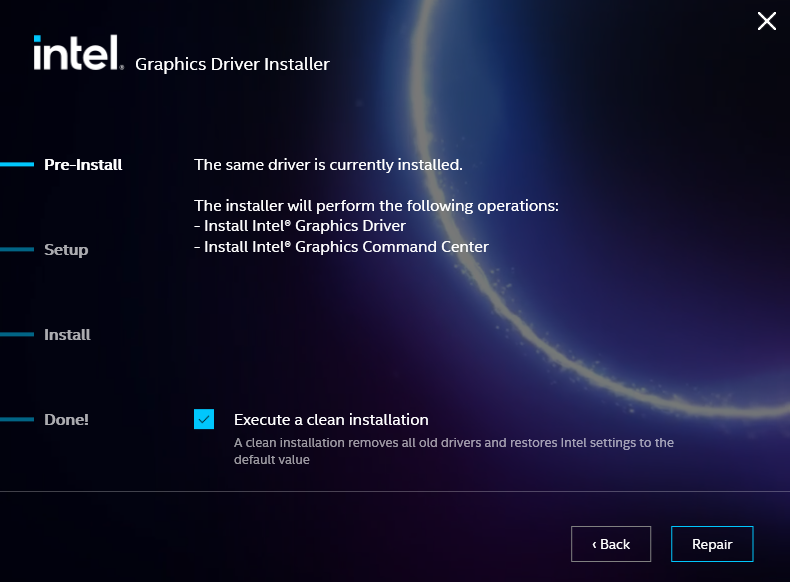Select the Done! step label
790x582 pixels.
[x=66, y=420]
